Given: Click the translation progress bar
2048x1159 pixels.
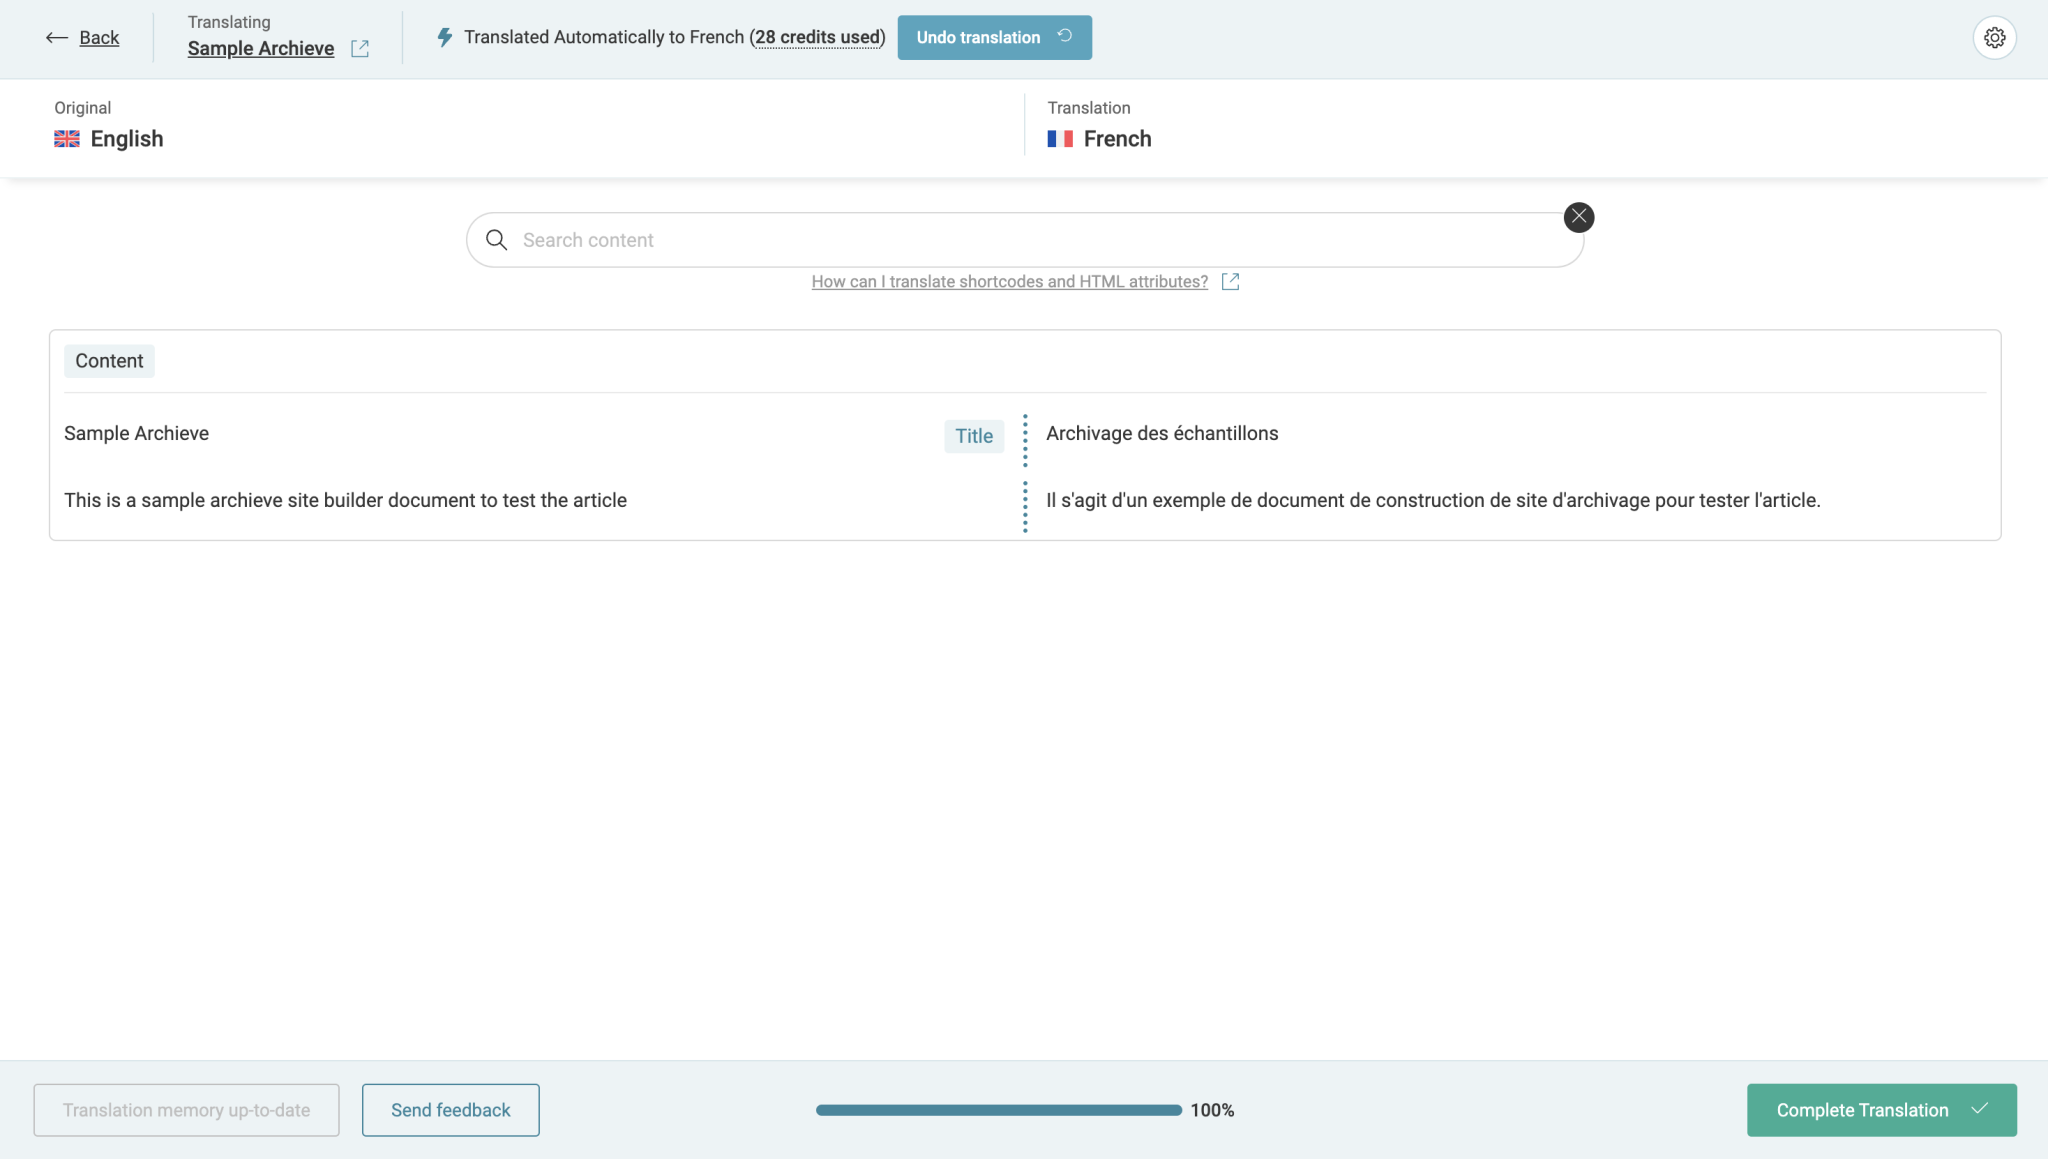Looking at the screenshot, I should (x=998, y=1110).
